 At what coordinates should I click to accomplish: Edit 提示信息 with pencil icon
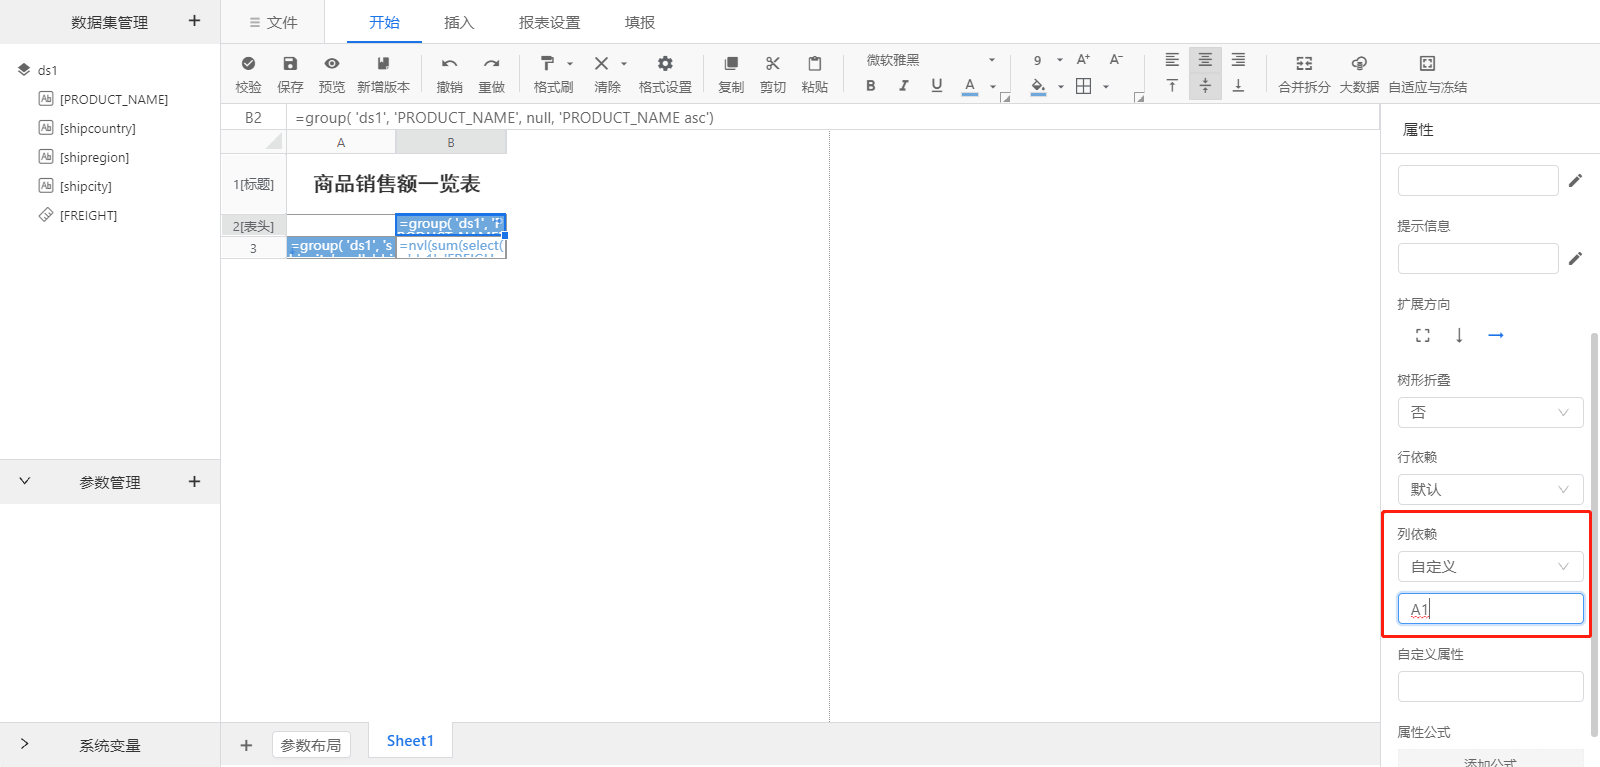pyautogui.click(x=1575, y=259)
